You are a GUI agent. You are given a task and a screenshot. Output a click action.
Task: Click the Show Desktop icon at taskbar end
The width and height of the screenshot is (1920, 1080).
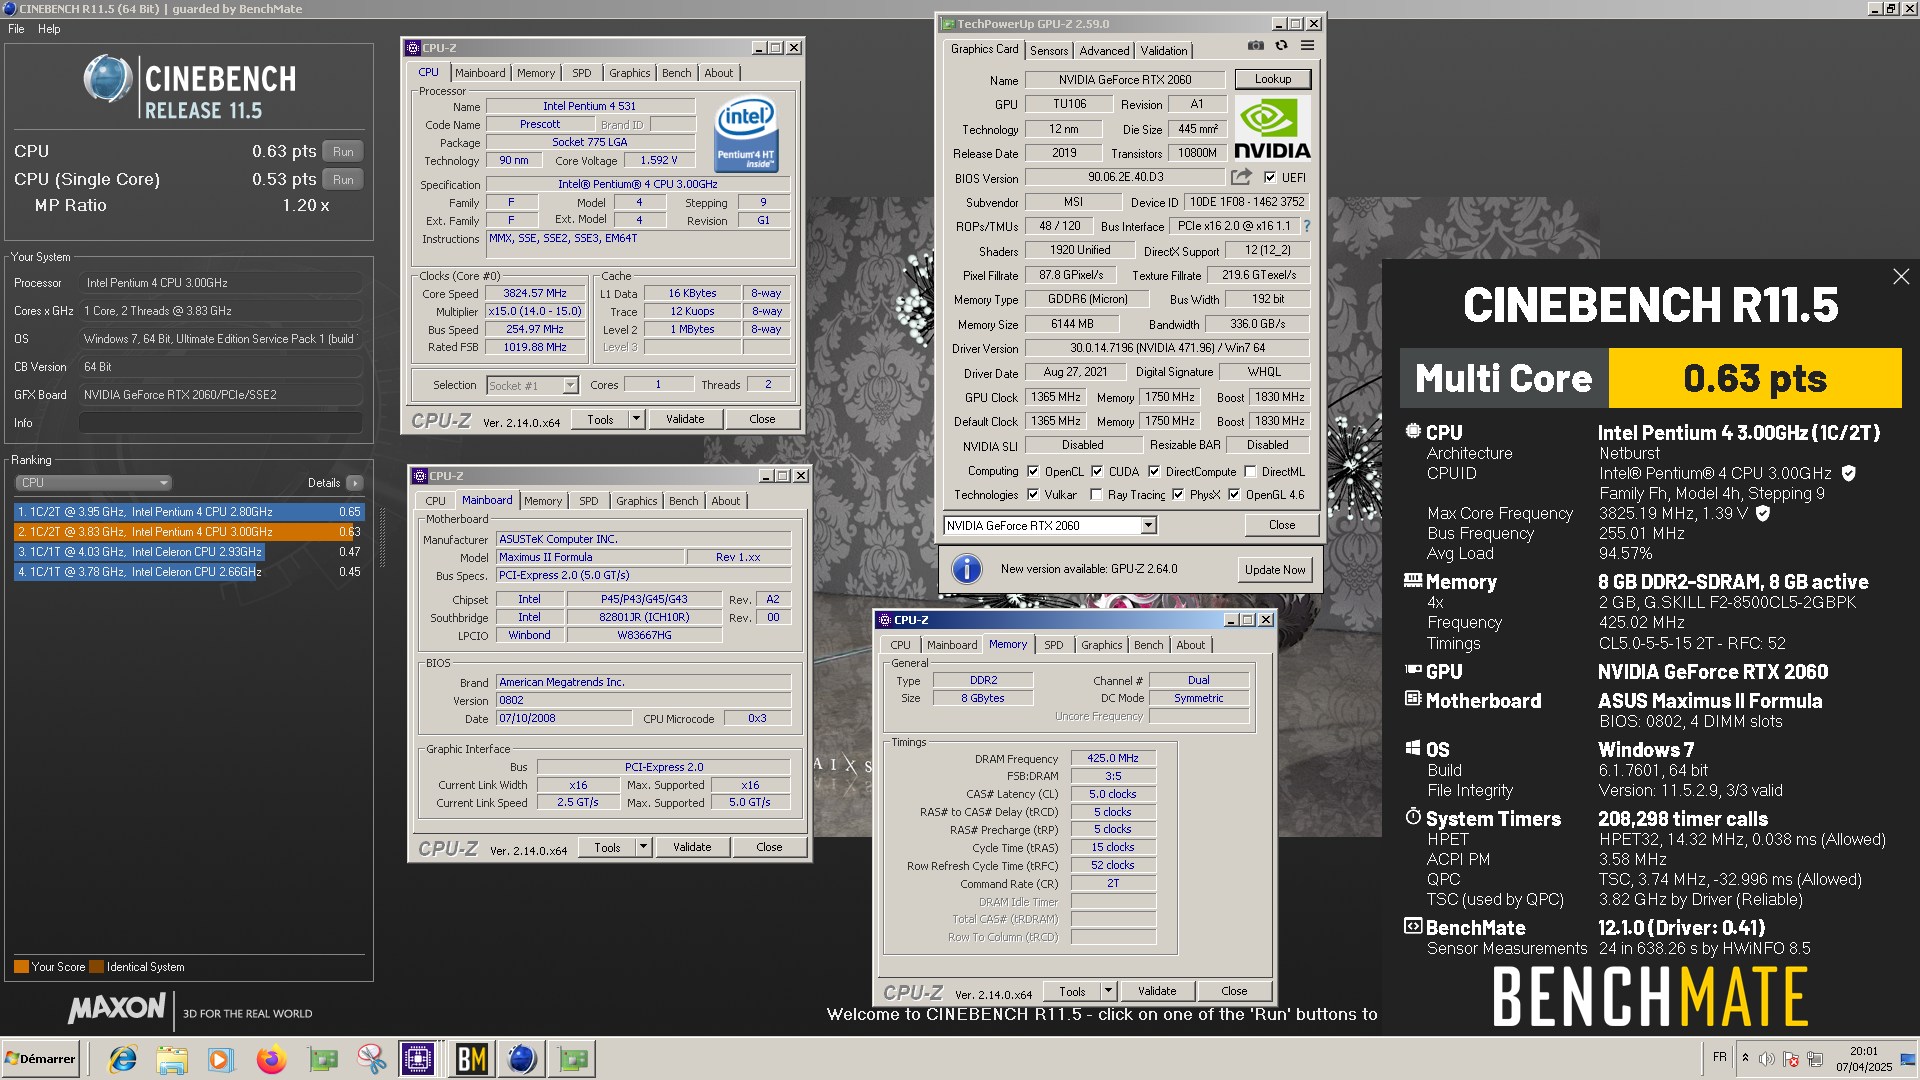tap(1910, 1059)
